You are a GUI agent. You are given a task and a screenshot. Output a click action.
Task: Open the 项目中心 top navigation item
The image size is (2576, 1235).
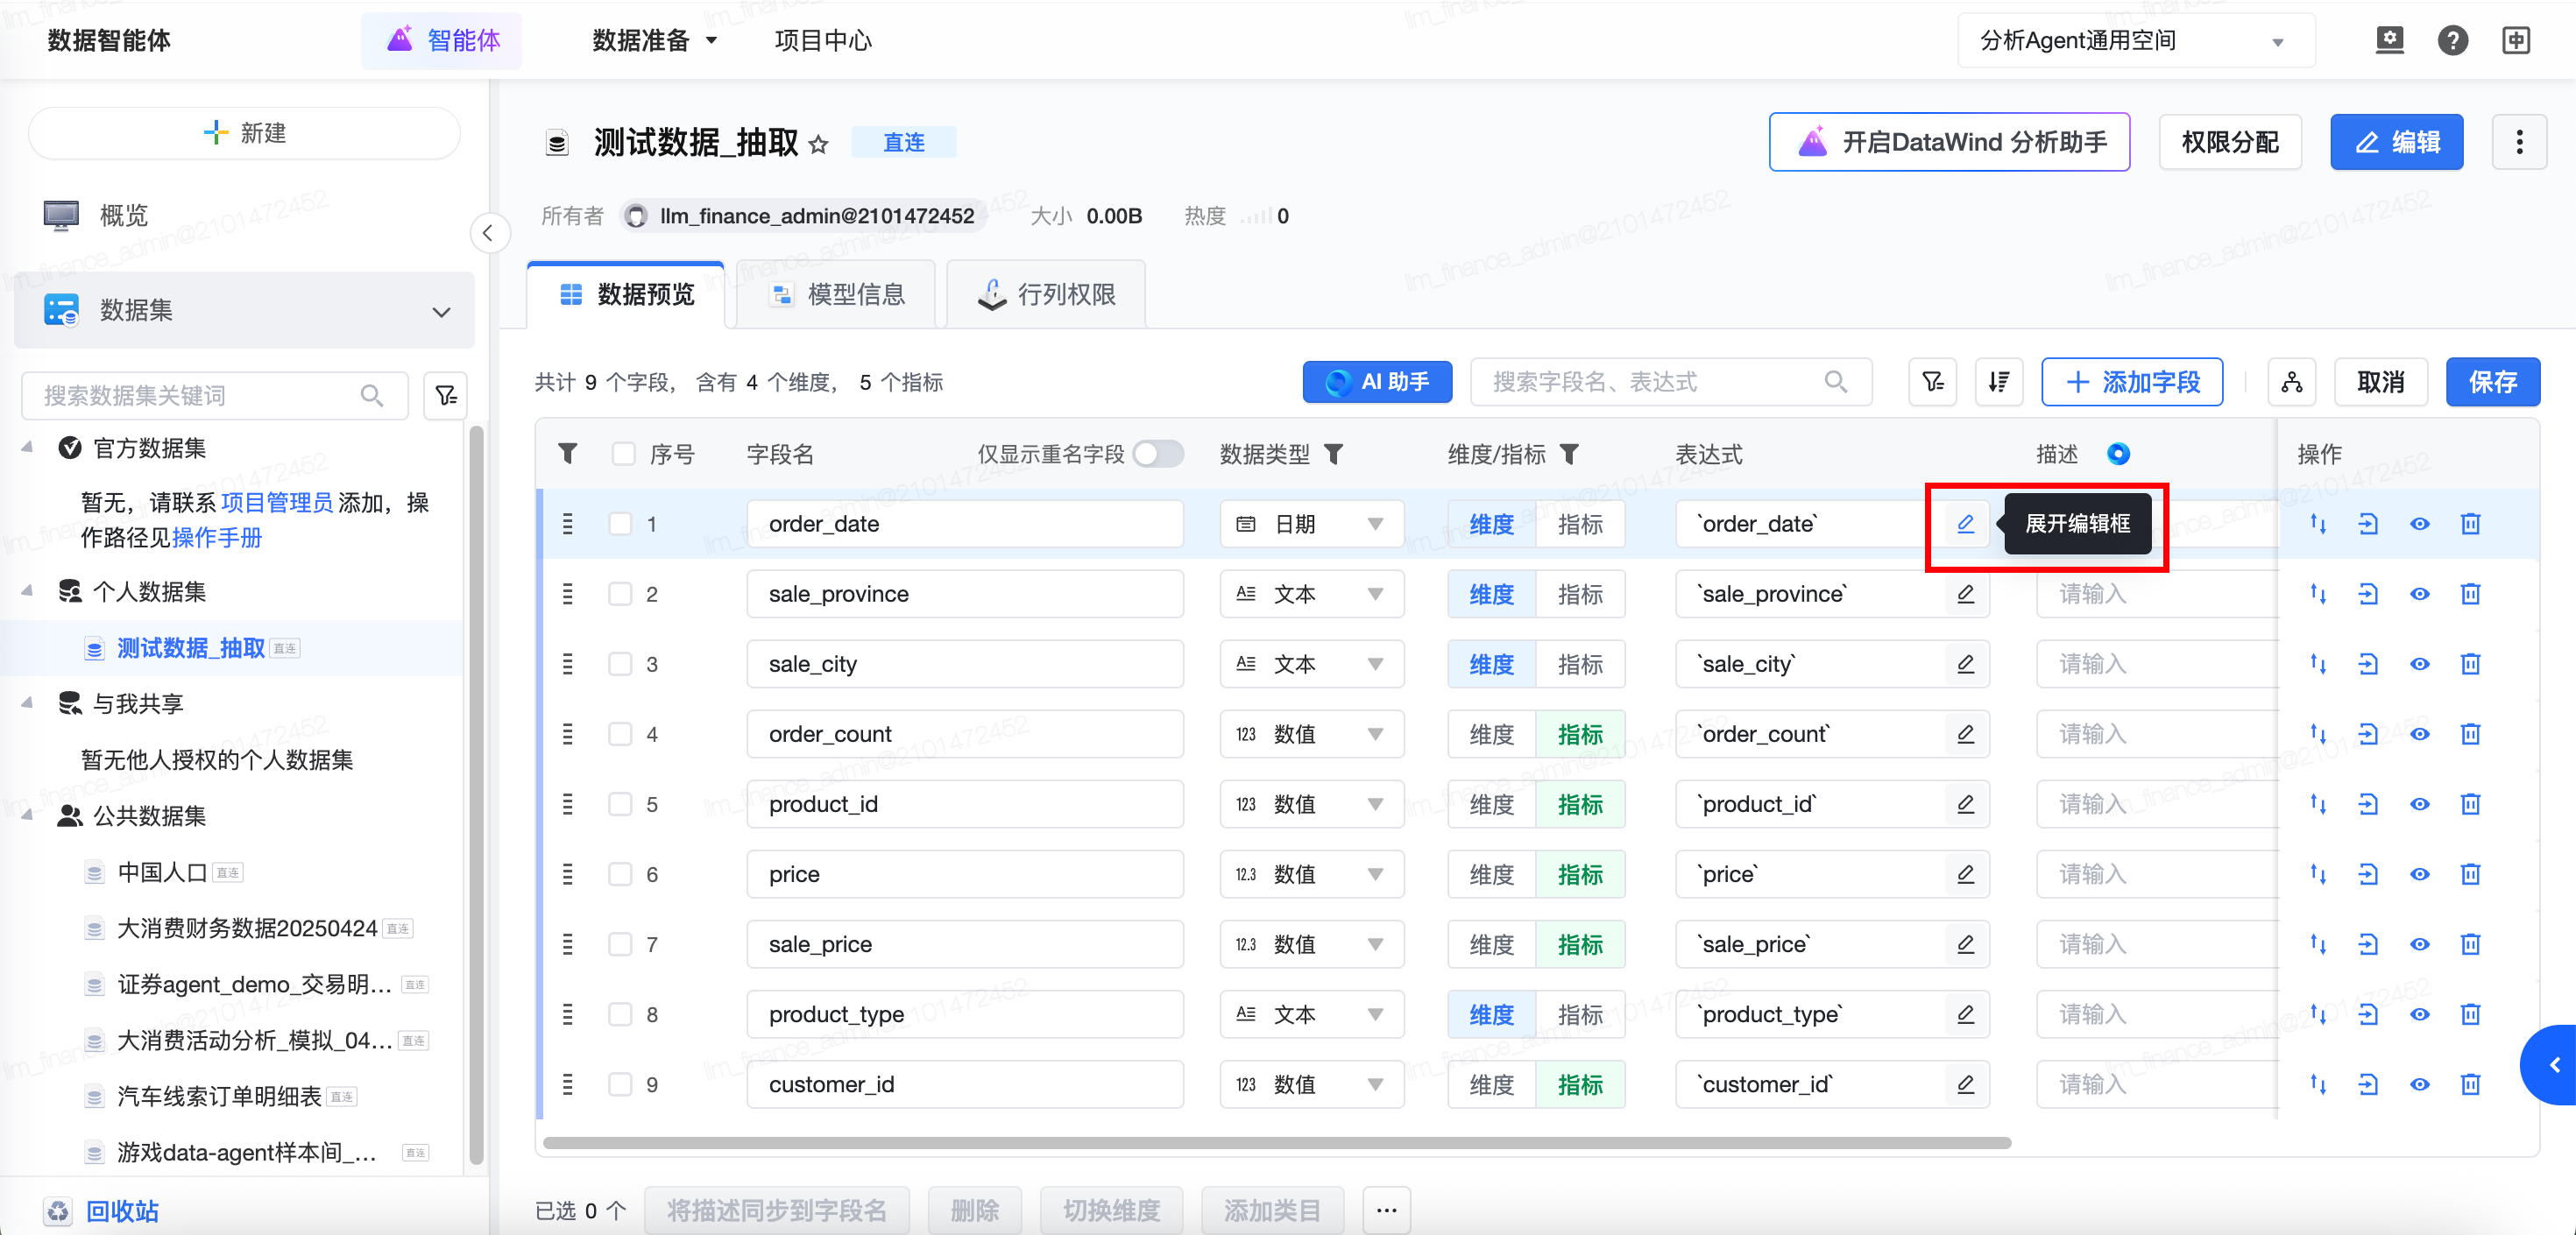[823, 40]
